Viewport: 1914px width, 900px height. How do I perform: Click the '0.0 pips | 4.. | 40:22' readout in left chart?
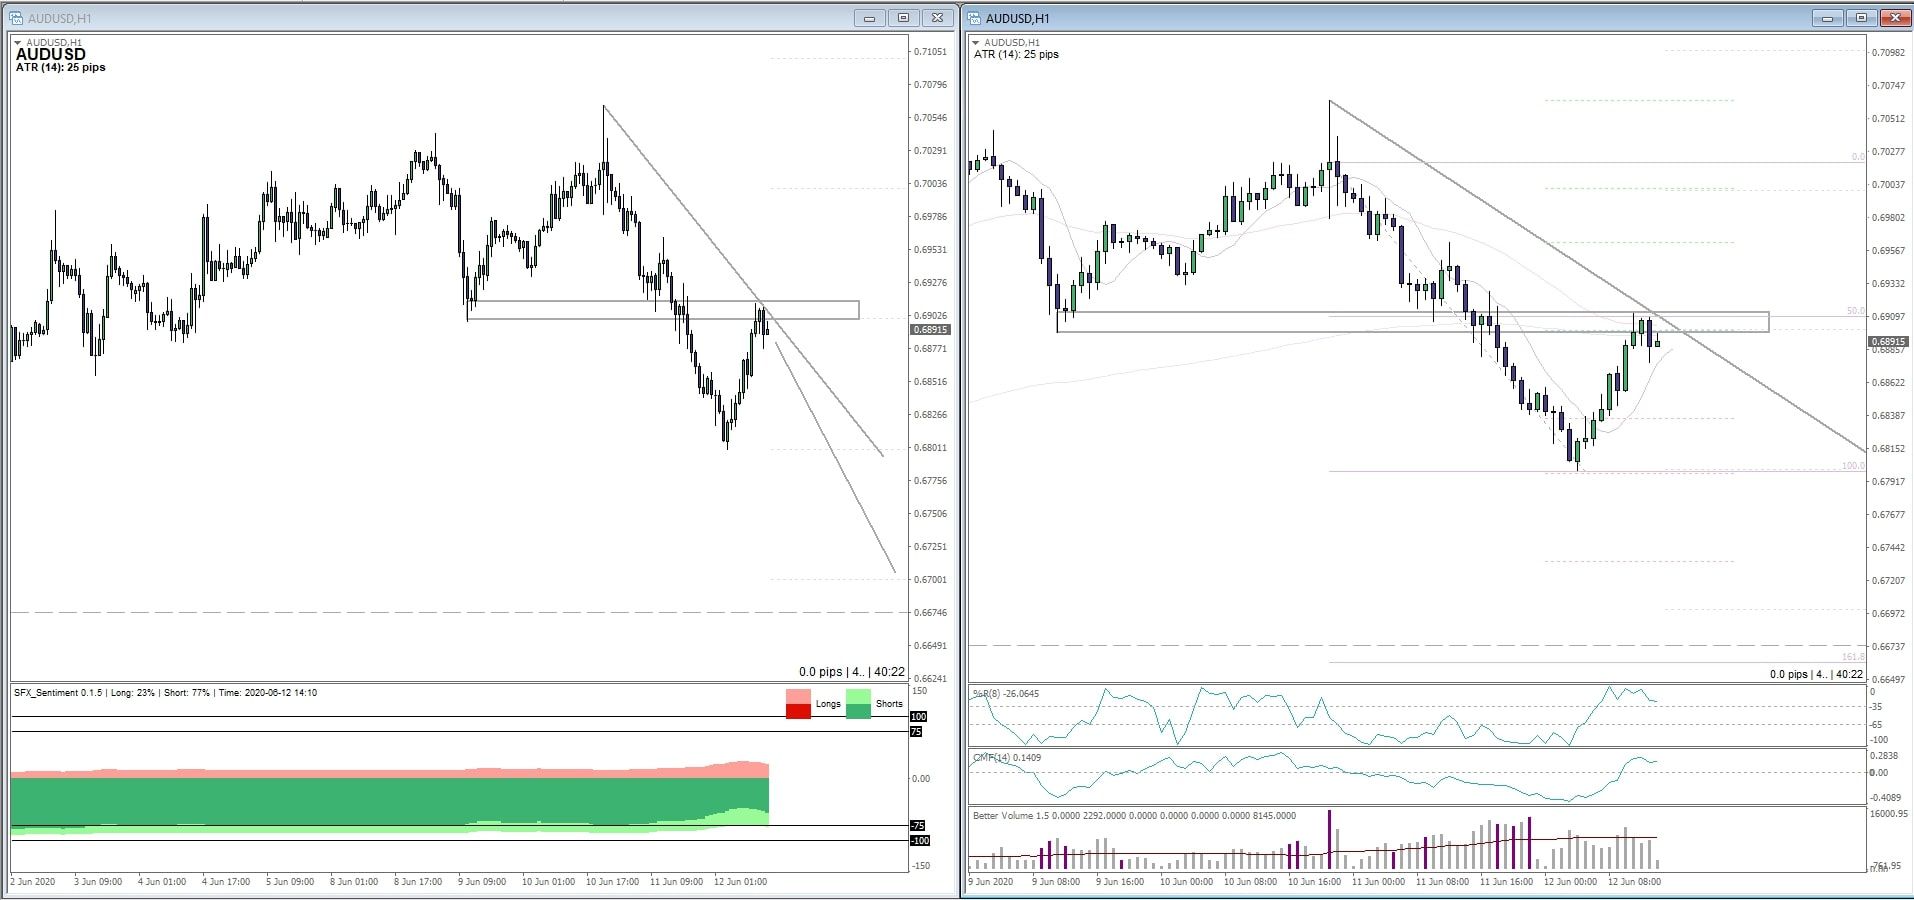(851, 672)
